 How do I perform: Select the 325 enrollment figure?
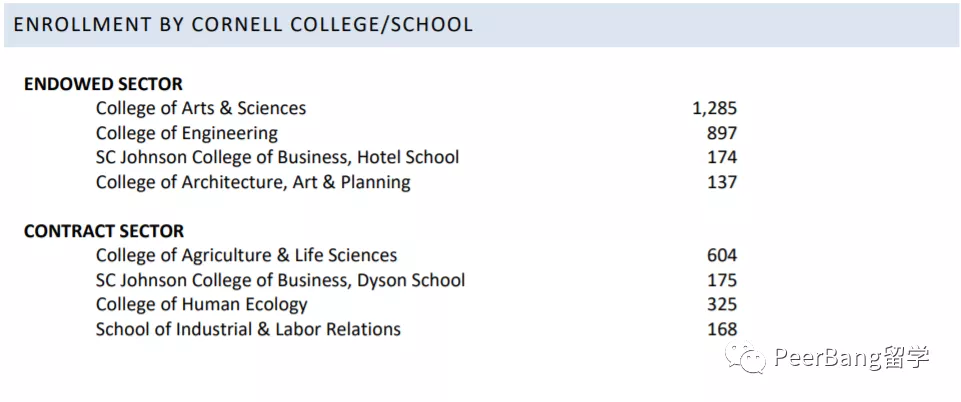[x=721, y=304]
